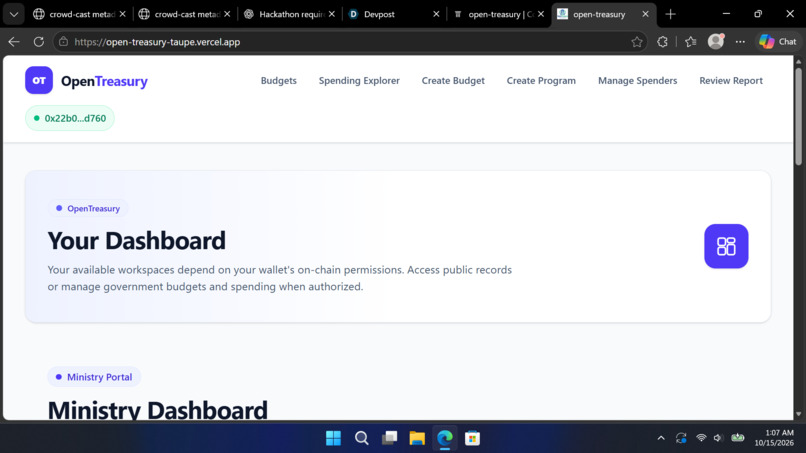Go to Create Budget
Image resolution: width=806 pixels, height=453 pixels.
click(x=453, y=81)
